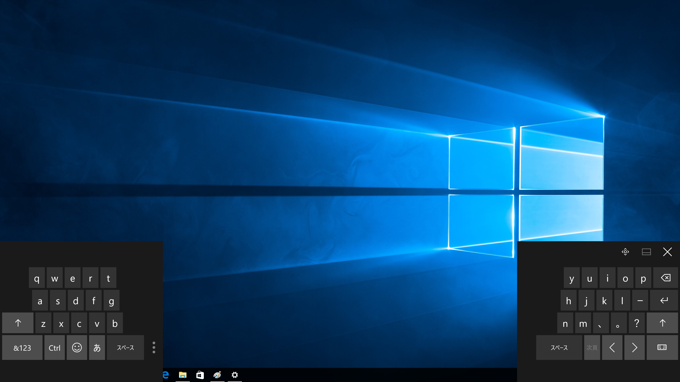Tap the v key
The image size is (680, 382).
97,323
